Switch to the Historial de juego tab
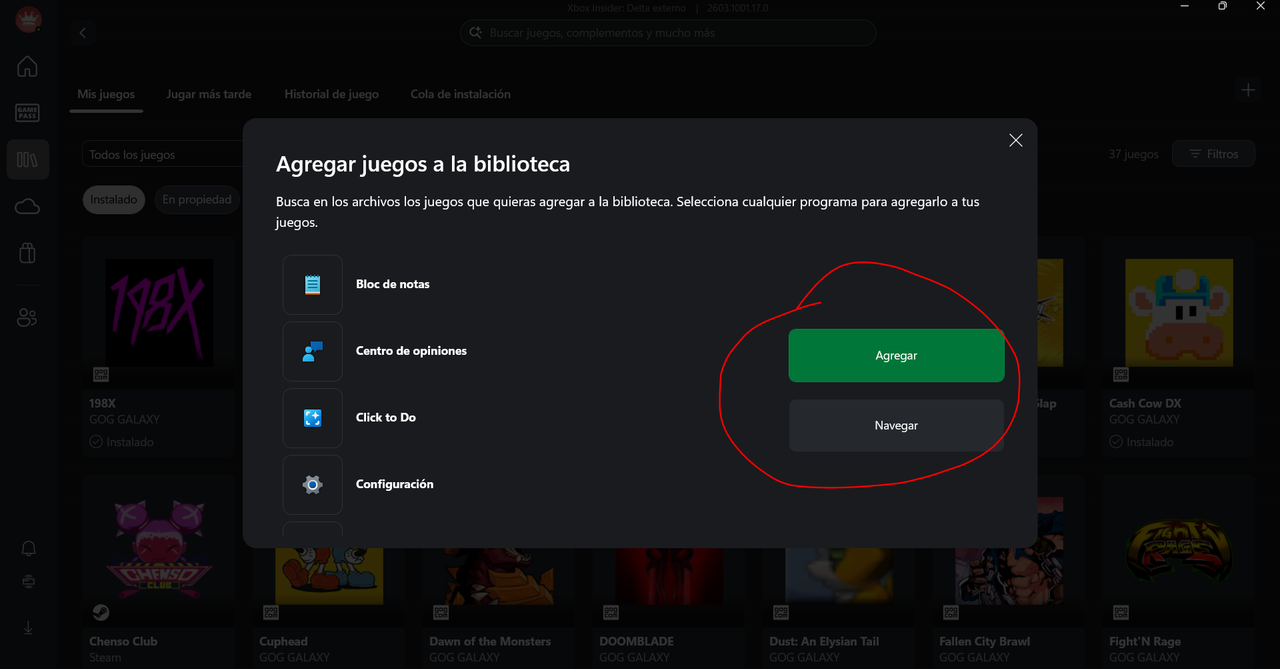The image size is (1280, 669). 331,94
